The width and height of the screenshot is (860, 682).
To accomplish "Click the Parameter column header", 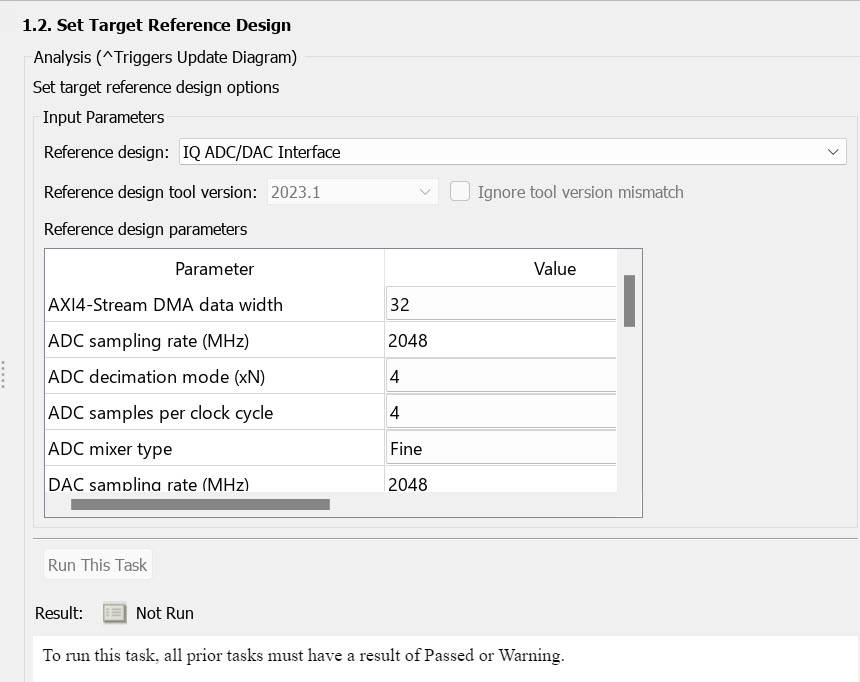I will pyautogui.click(x=214, y=268).
